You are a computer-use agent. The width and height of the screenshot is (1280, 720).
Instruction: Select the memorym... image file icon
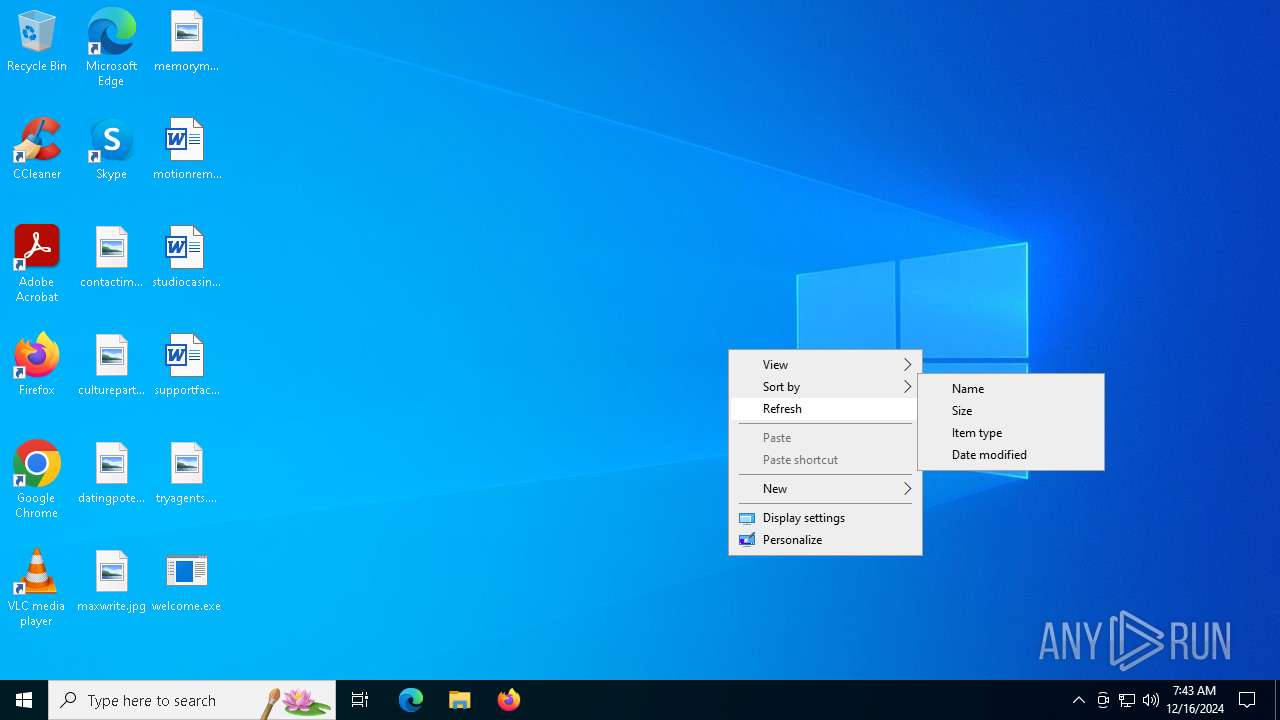[186, 42]
